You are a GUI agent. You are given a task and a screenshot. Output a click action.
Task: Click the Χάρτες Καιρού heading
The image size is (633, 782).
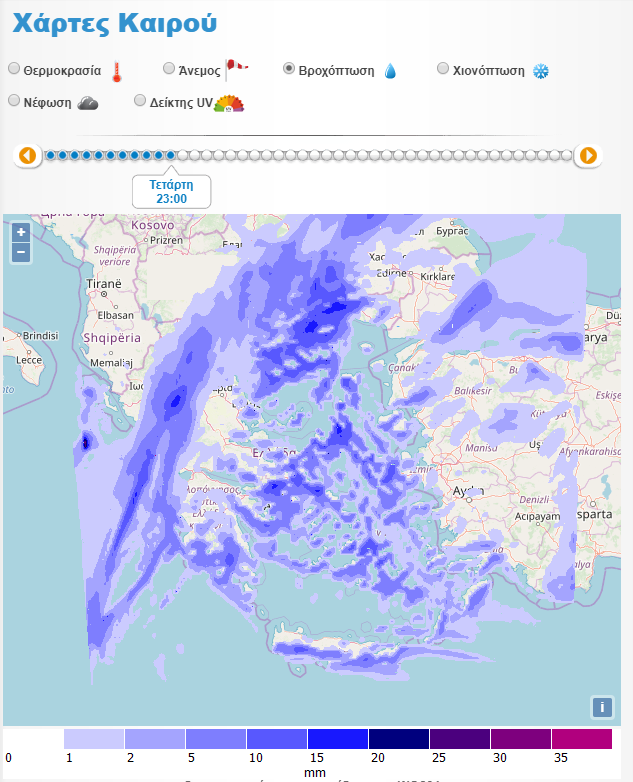coord(115,23)
